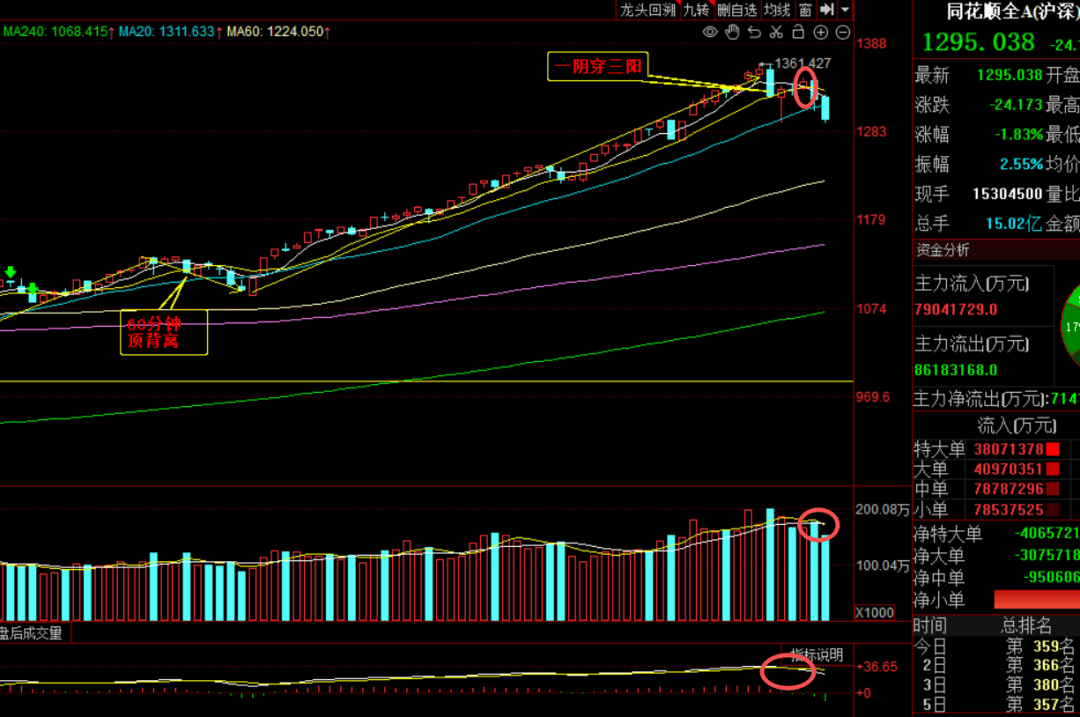Select the scissors cut tool
This screenshot has height=717, width=1080.
776,33
